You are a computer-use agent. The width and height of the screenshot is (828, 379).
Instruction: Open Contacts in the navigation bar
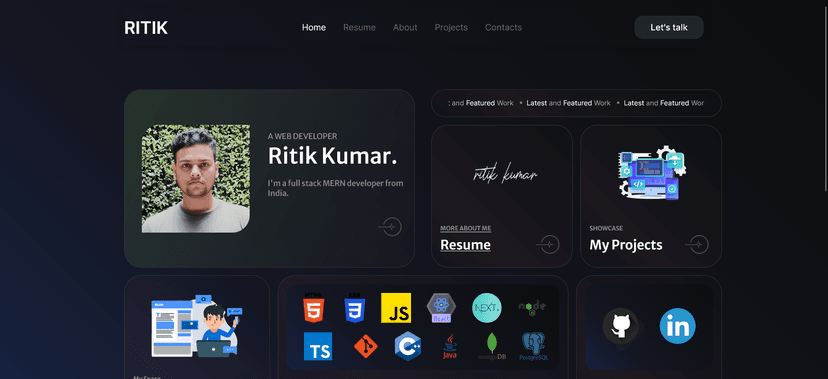503,27
